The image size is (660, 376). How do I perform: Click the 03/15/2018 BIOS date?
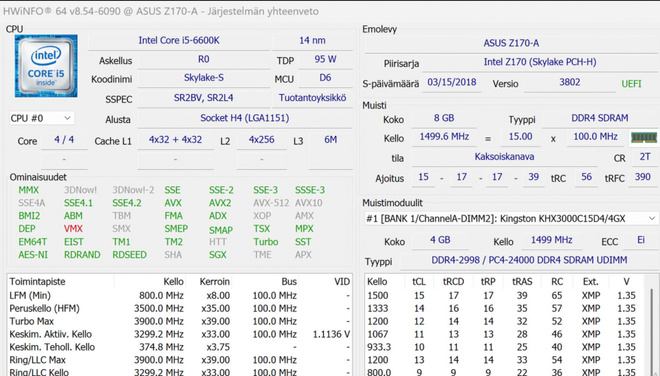[452, 82]
